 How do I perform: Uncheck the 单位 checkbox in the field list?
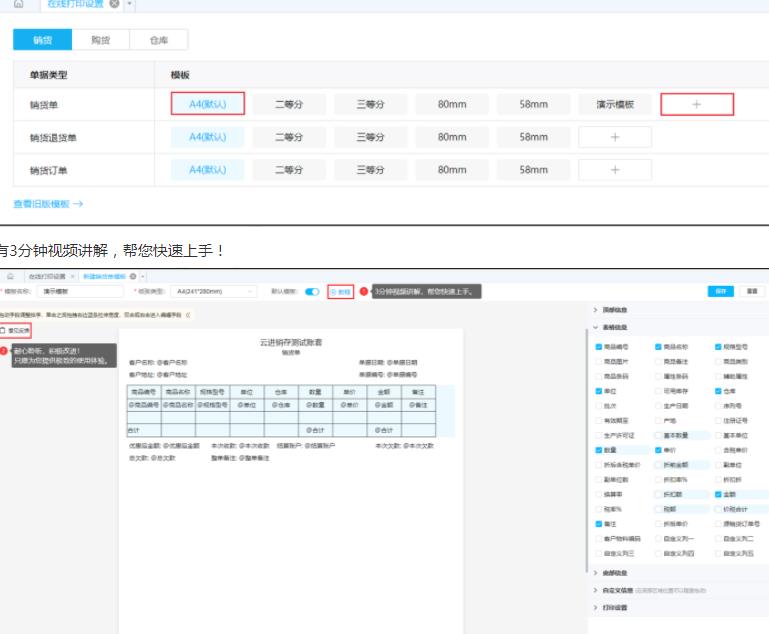click(598, 391)
